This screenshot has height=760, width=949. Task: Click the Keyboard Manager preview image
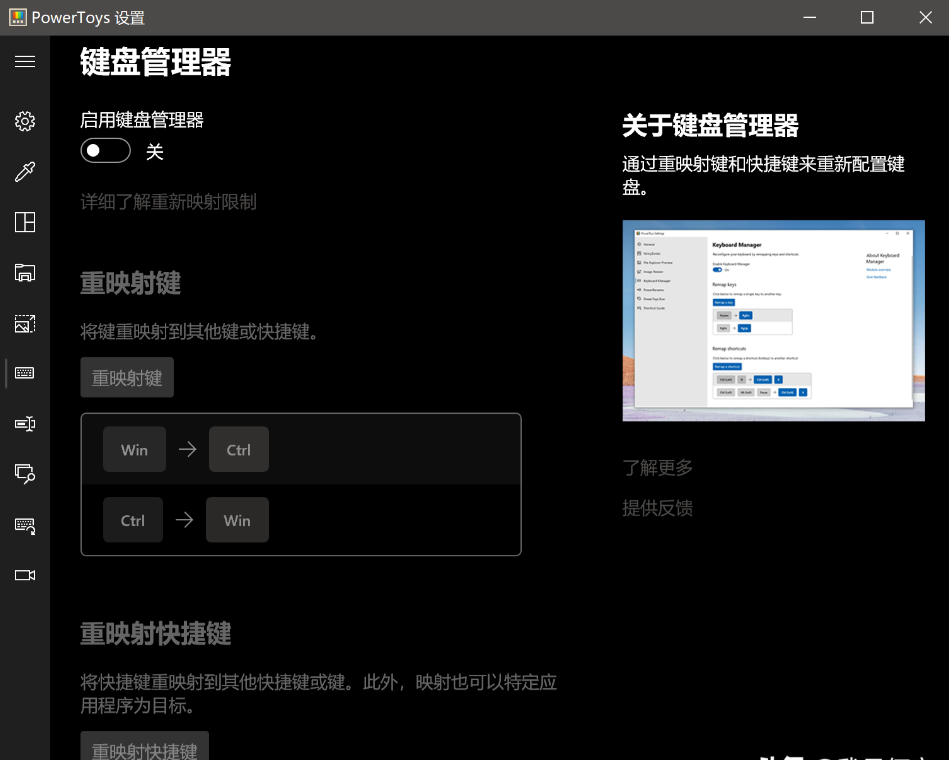[x=773, y=321]
